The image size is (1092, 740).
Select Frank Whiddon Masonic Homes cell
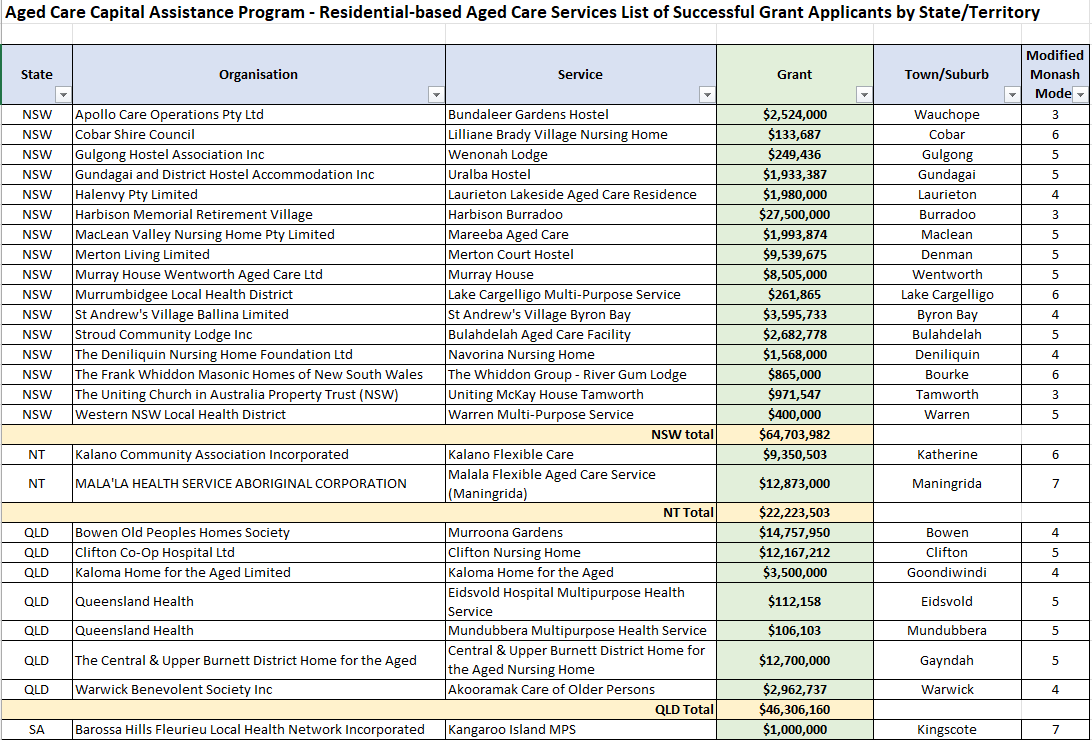point(258,374)
